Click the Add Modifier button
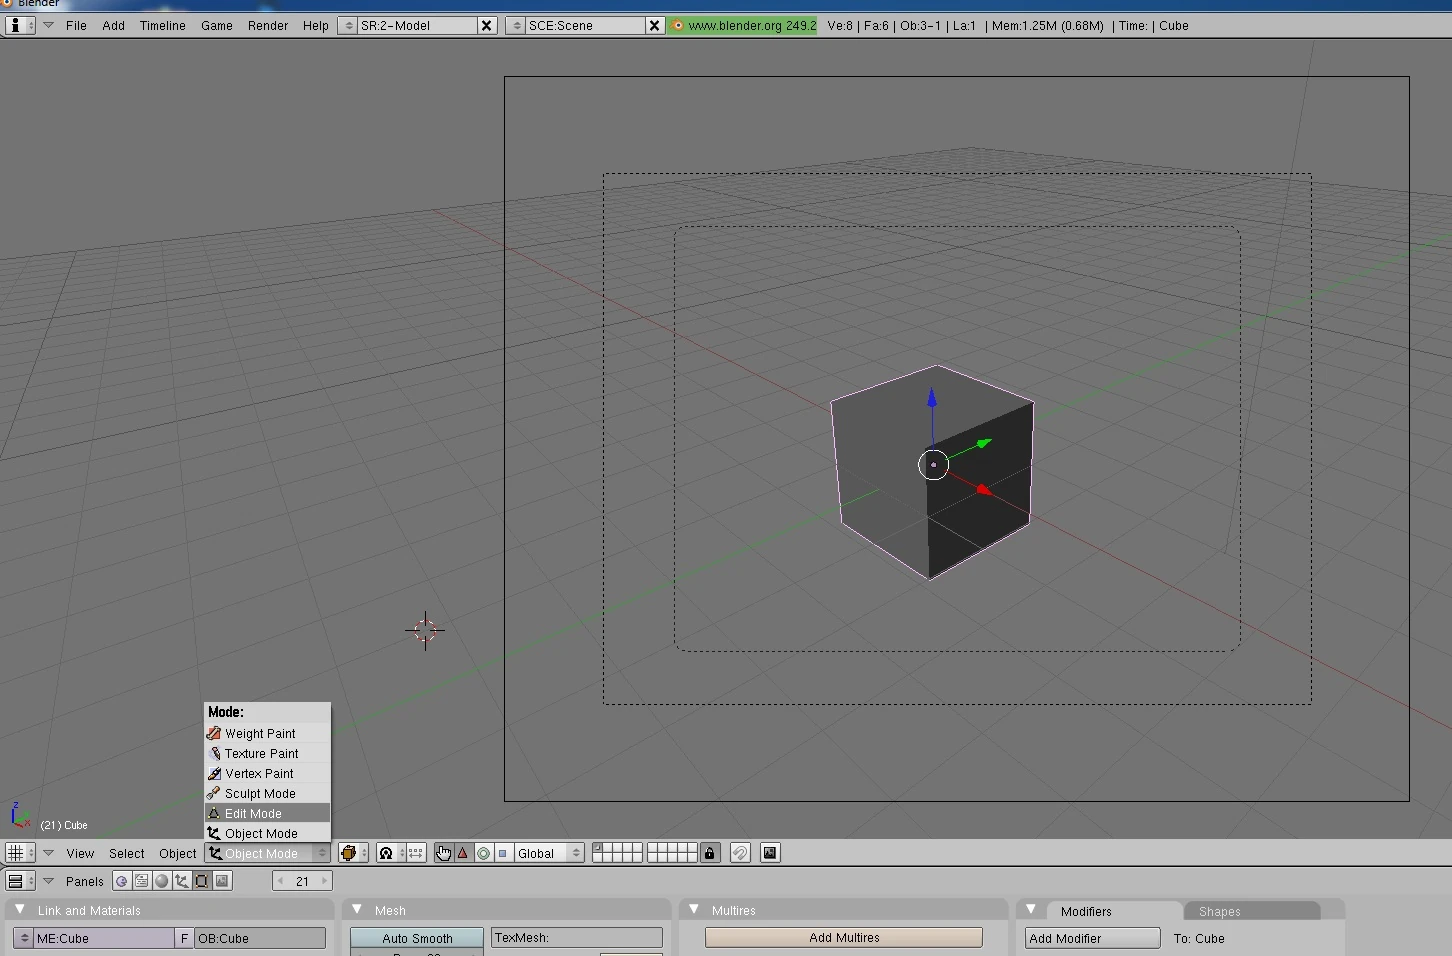 click(1091, 938)
